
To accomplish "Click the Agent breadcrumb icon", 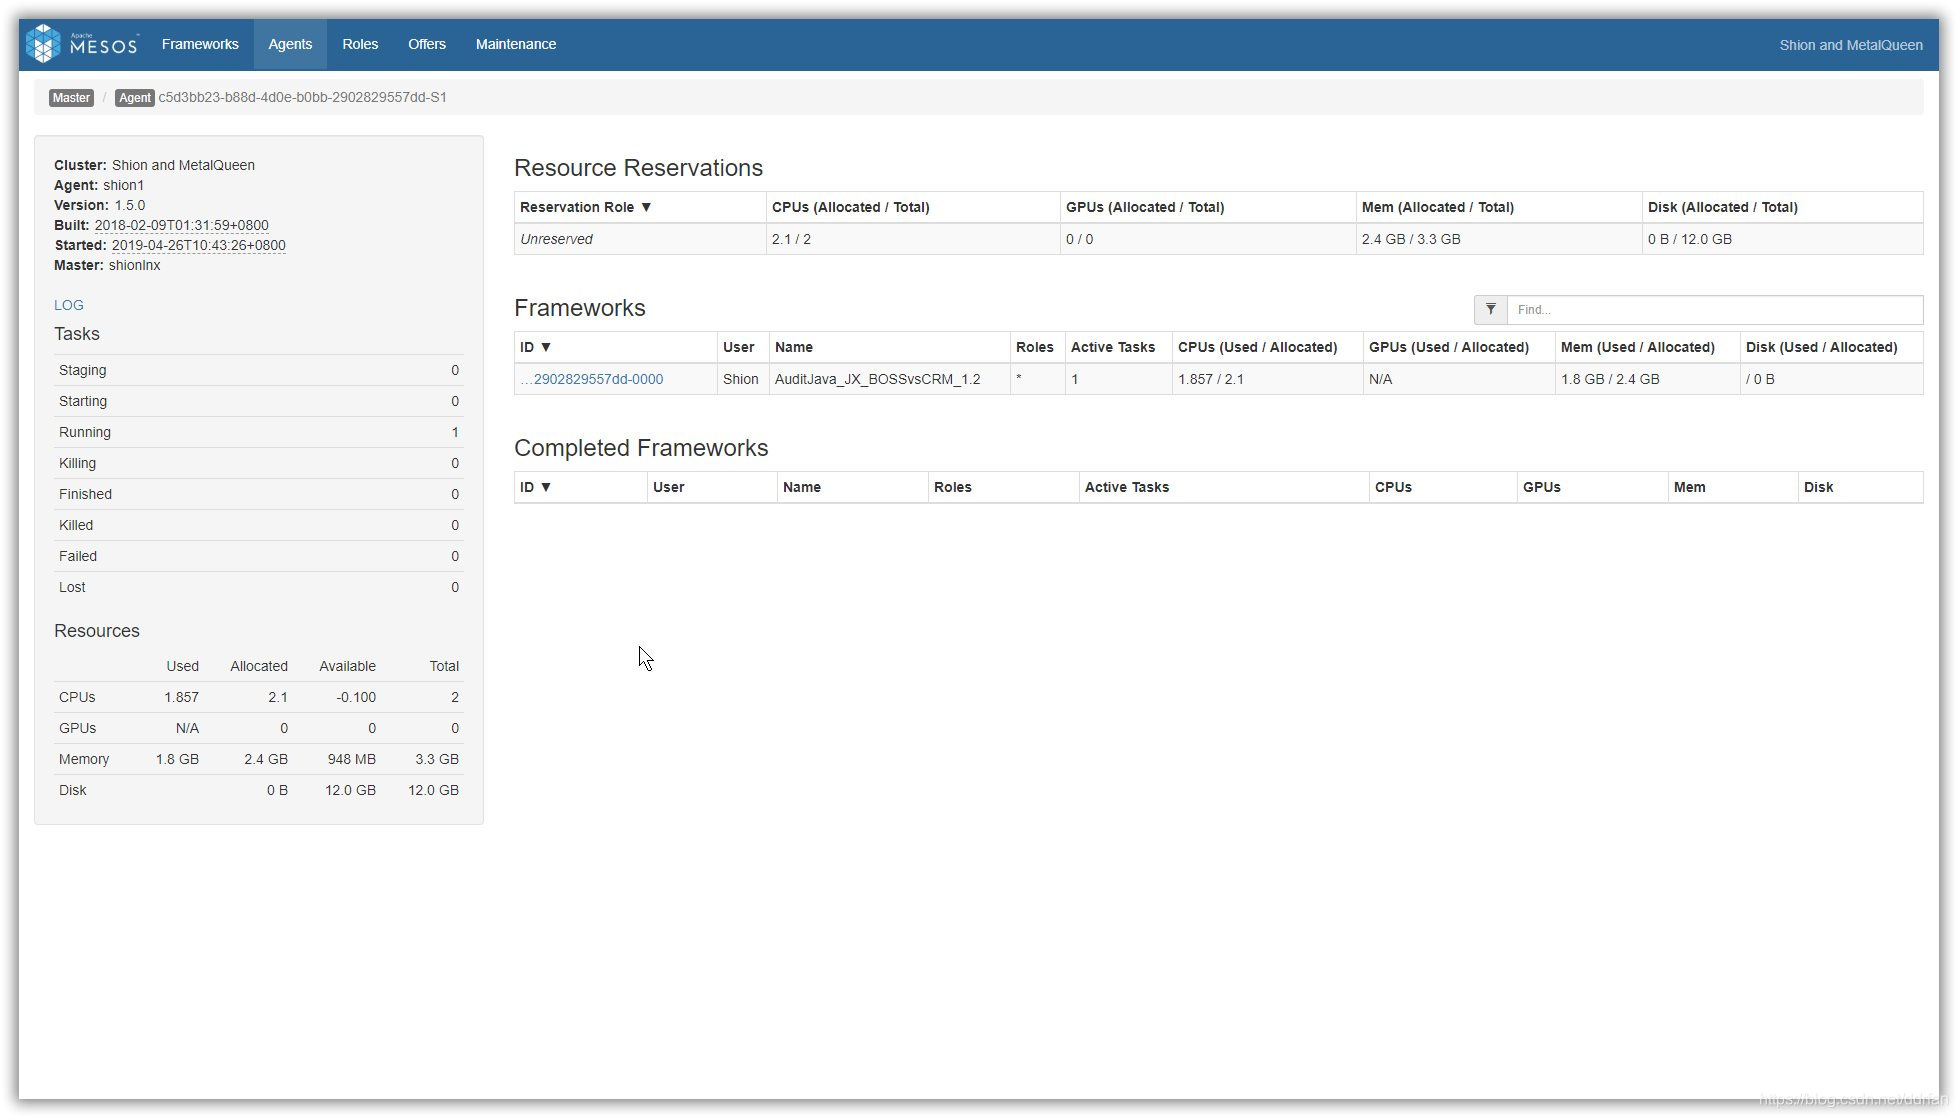I will tap(132, 97).
